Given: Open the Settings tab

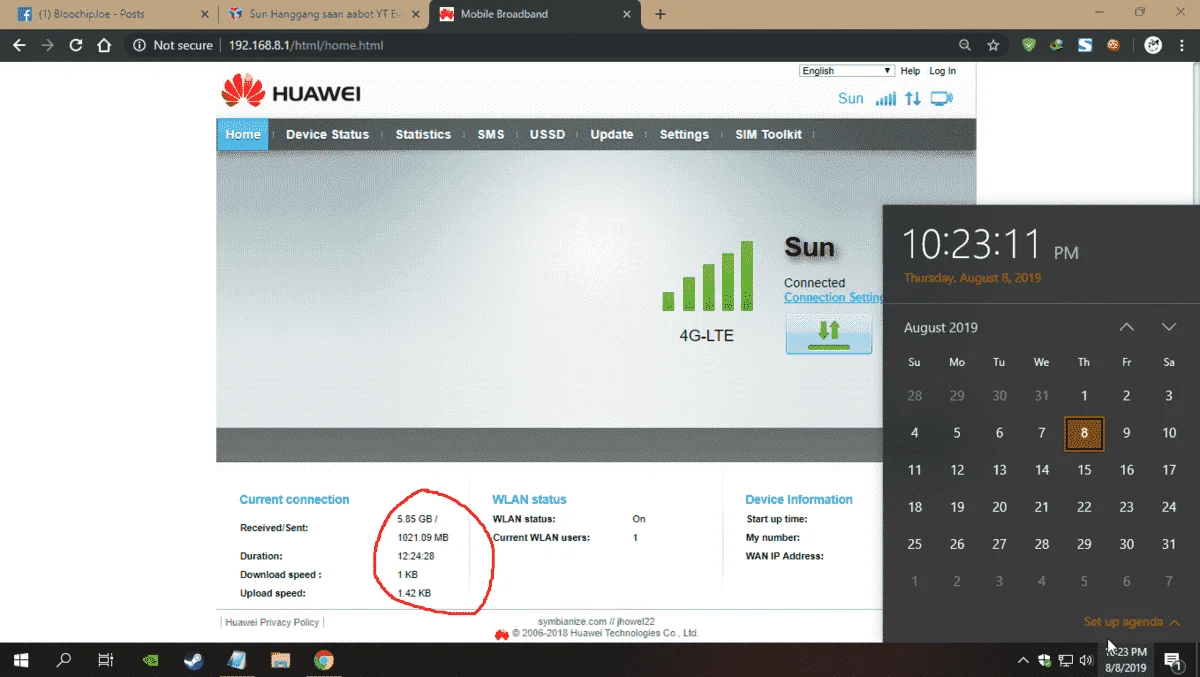Looking at the screenshot, I should coord(684,134).
